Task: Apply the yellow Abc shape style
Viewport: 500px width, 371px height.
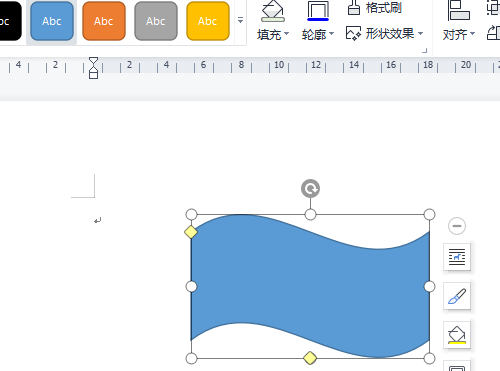Action: (208, 21)
